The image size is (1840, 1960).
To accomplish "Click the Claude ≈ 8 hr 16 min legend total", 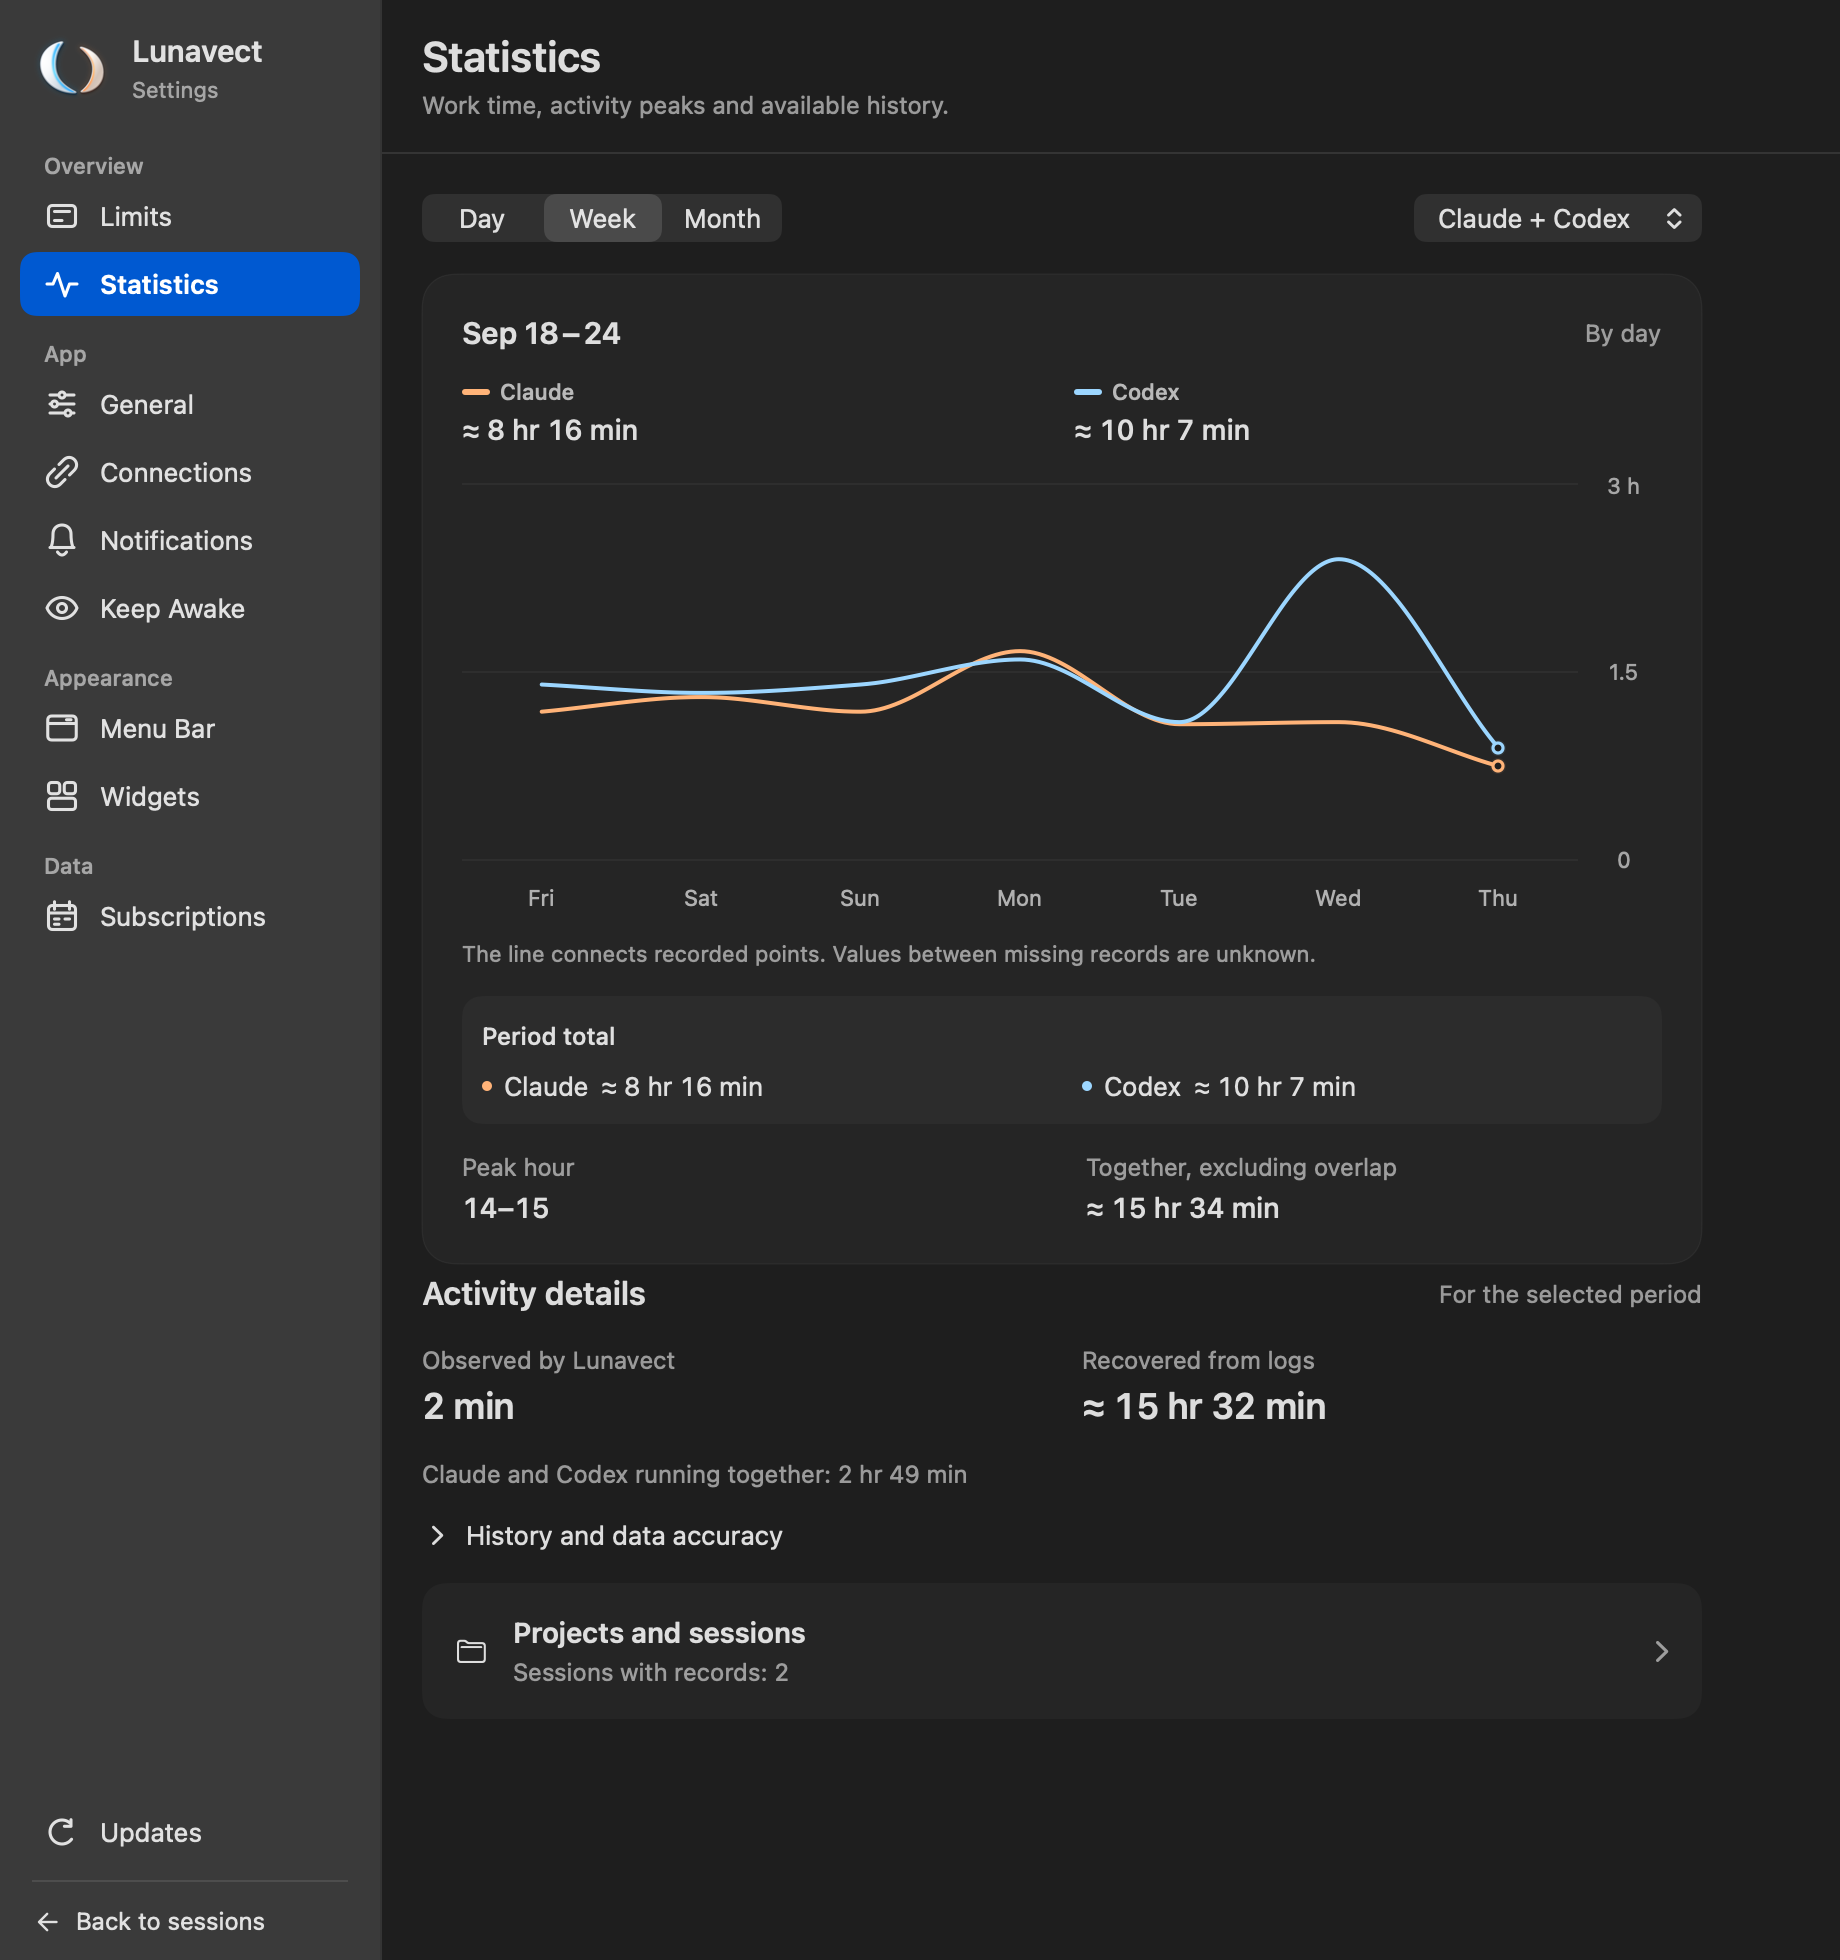I will pos(550,430).
